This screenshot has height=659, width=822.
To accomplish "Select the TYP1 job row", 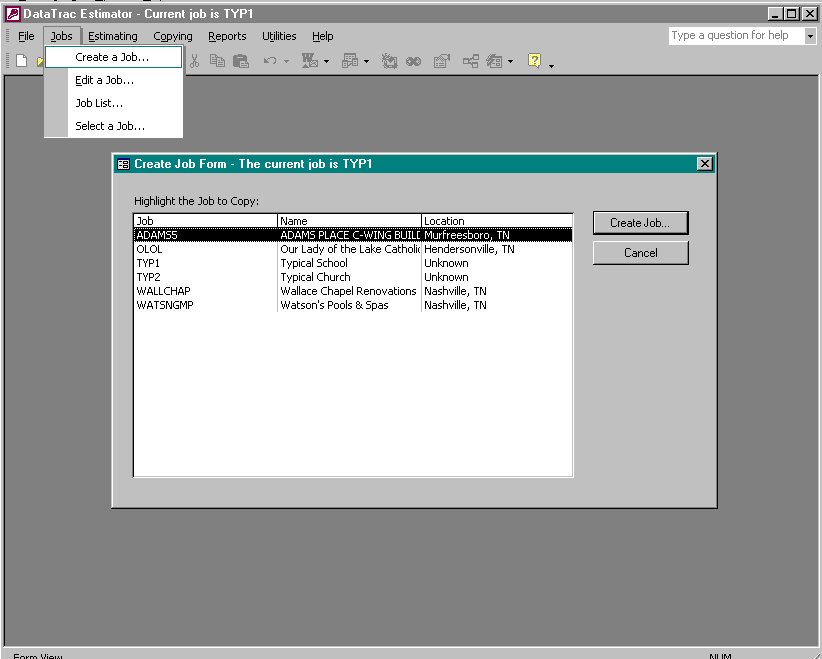I will click(x=353, y=263).
